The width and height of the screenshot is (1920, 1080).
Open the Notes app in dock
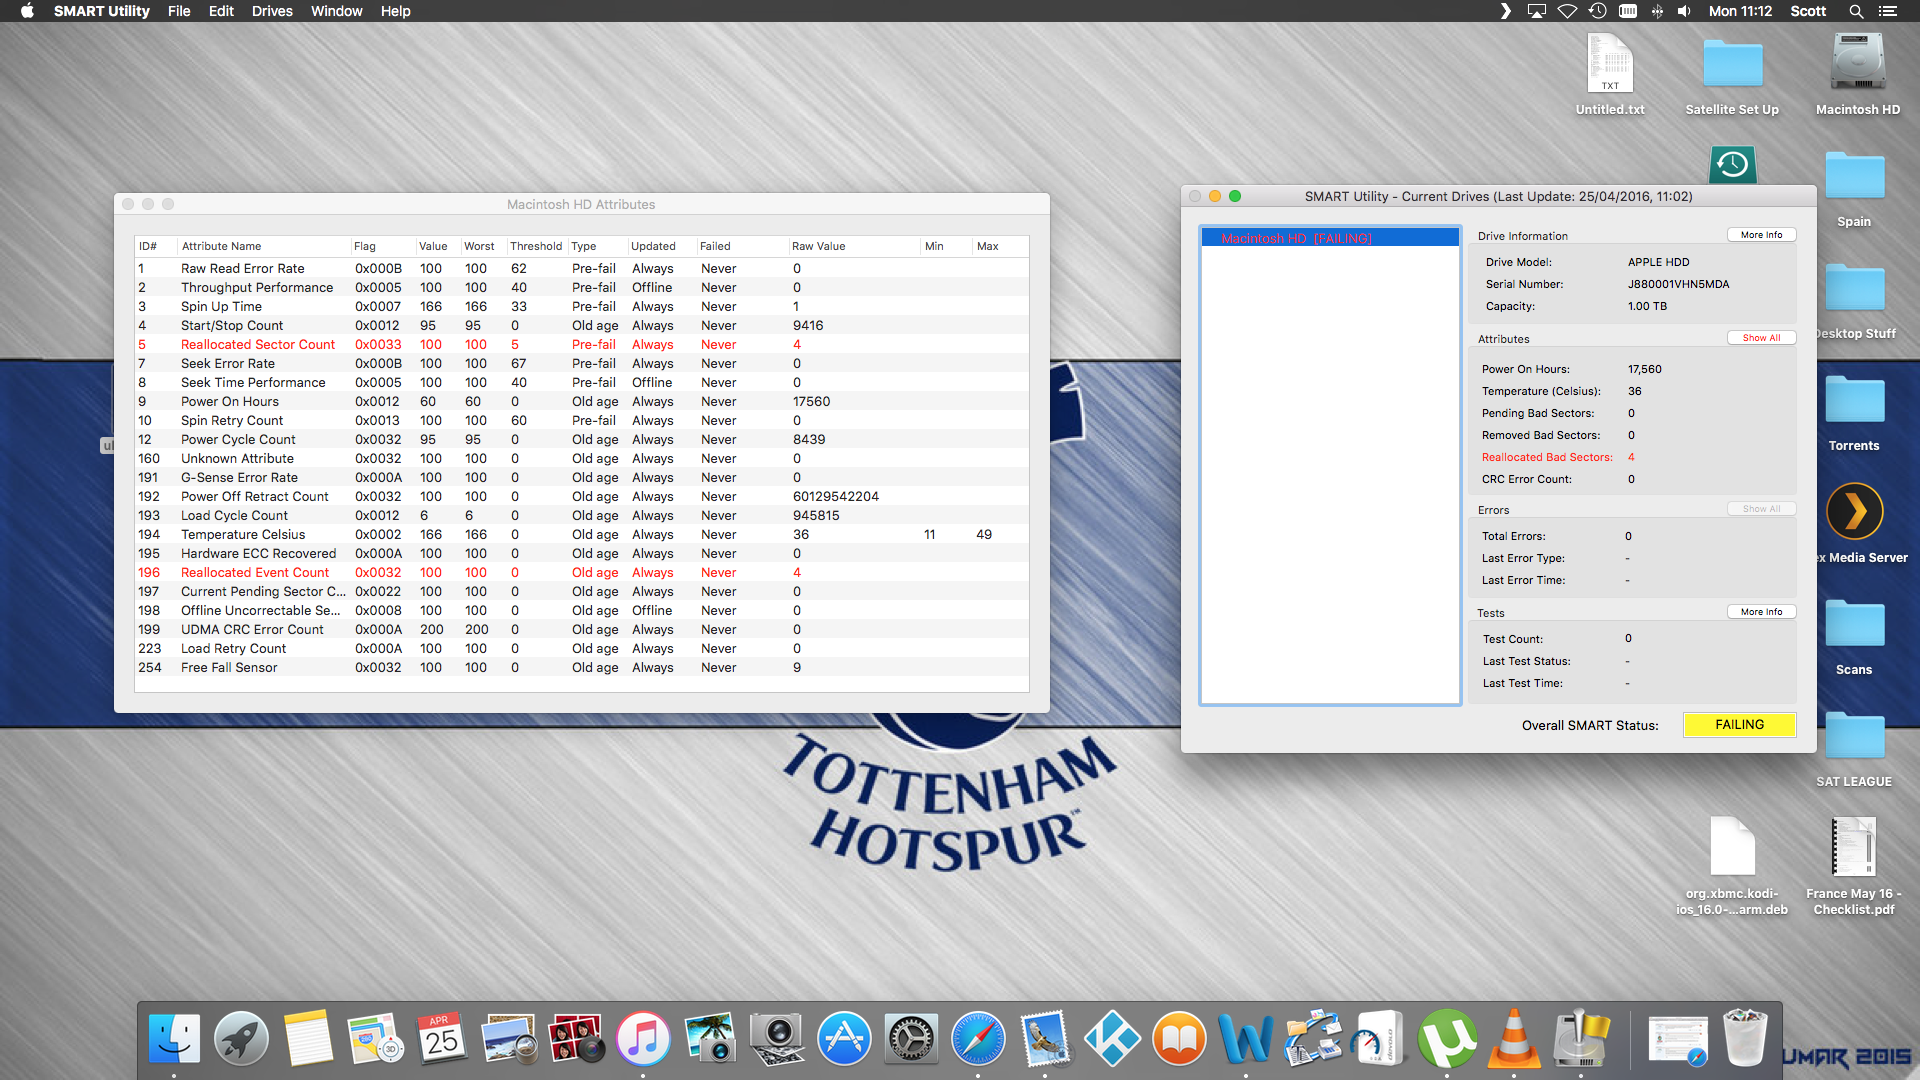click(x=308, y=1039)
